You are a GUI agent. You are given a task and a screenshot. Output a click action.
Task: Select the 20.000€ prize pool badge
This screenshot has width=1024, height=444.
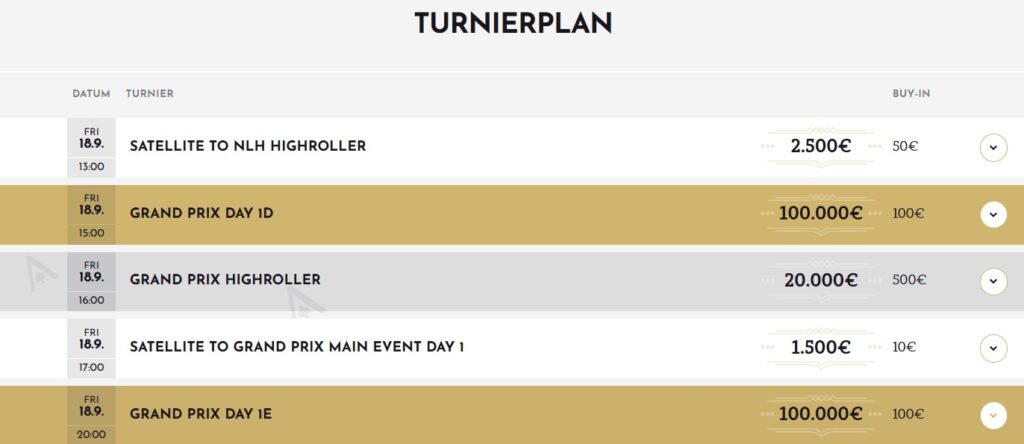(820, 280)
